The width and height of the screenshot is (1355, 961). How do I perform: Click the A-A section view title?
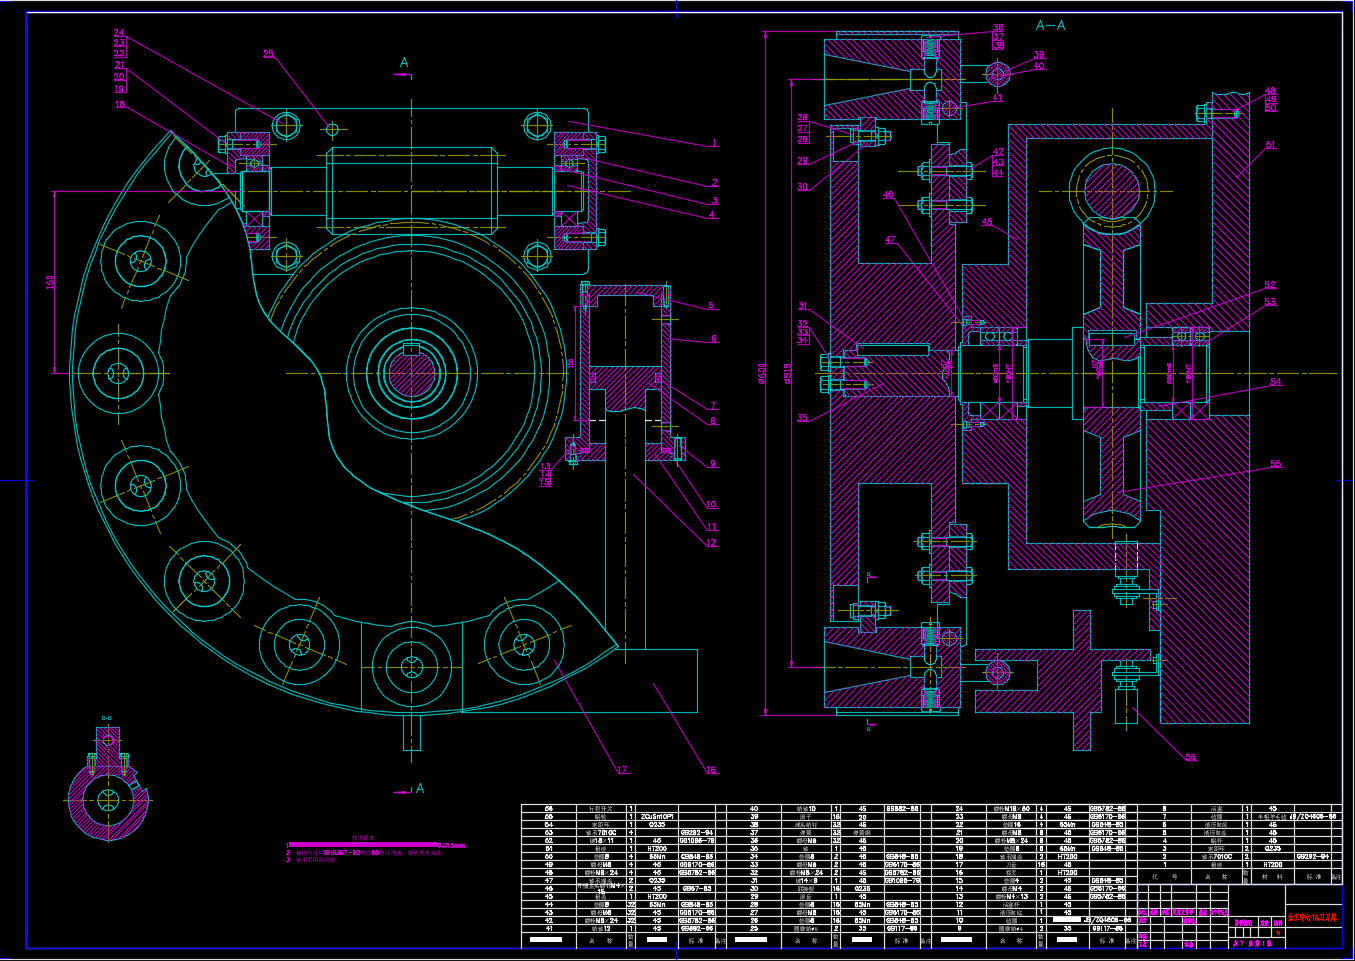pyautogui.click(x=1050, y=25)
